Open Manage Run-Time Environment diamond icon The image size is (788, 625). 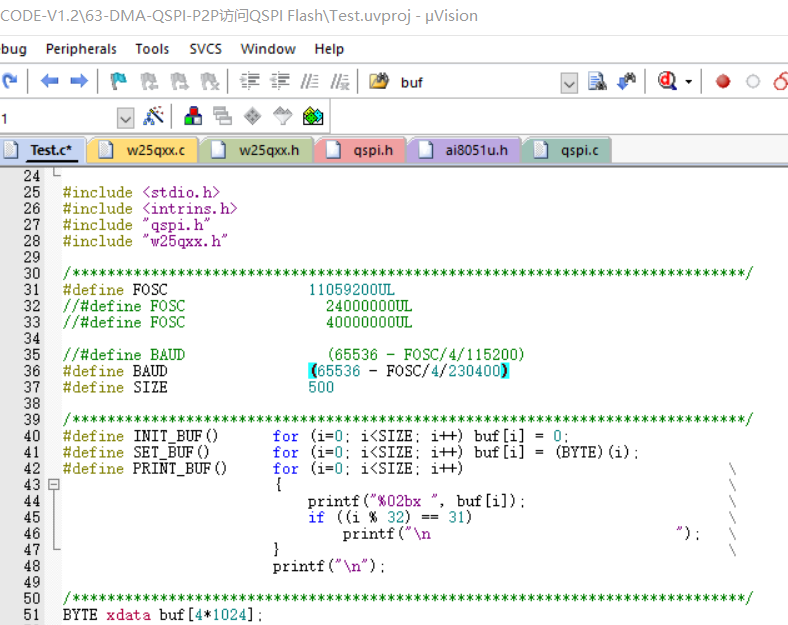[252, 116]
